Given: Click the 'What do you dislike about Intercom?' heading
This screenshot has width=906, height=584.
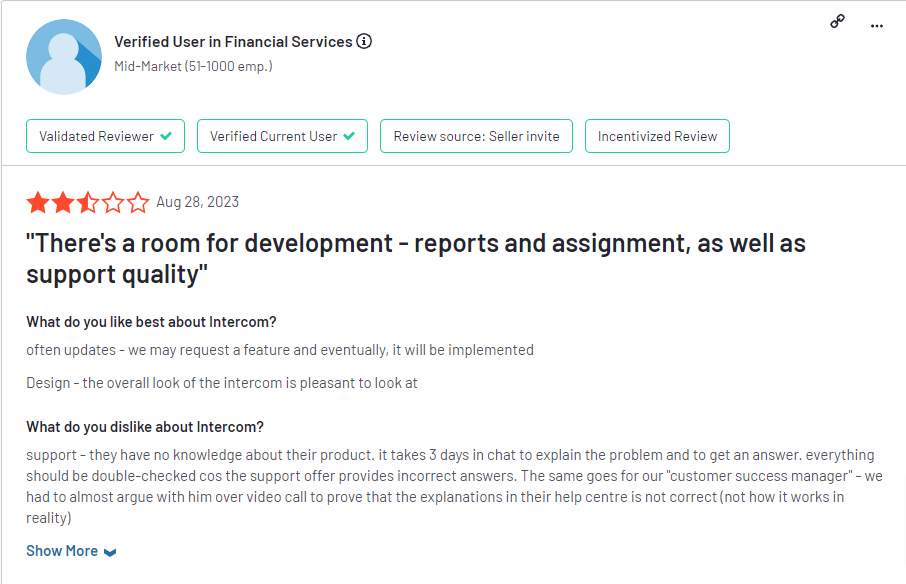Looking at the screenshot, I should tap(145, 427).
